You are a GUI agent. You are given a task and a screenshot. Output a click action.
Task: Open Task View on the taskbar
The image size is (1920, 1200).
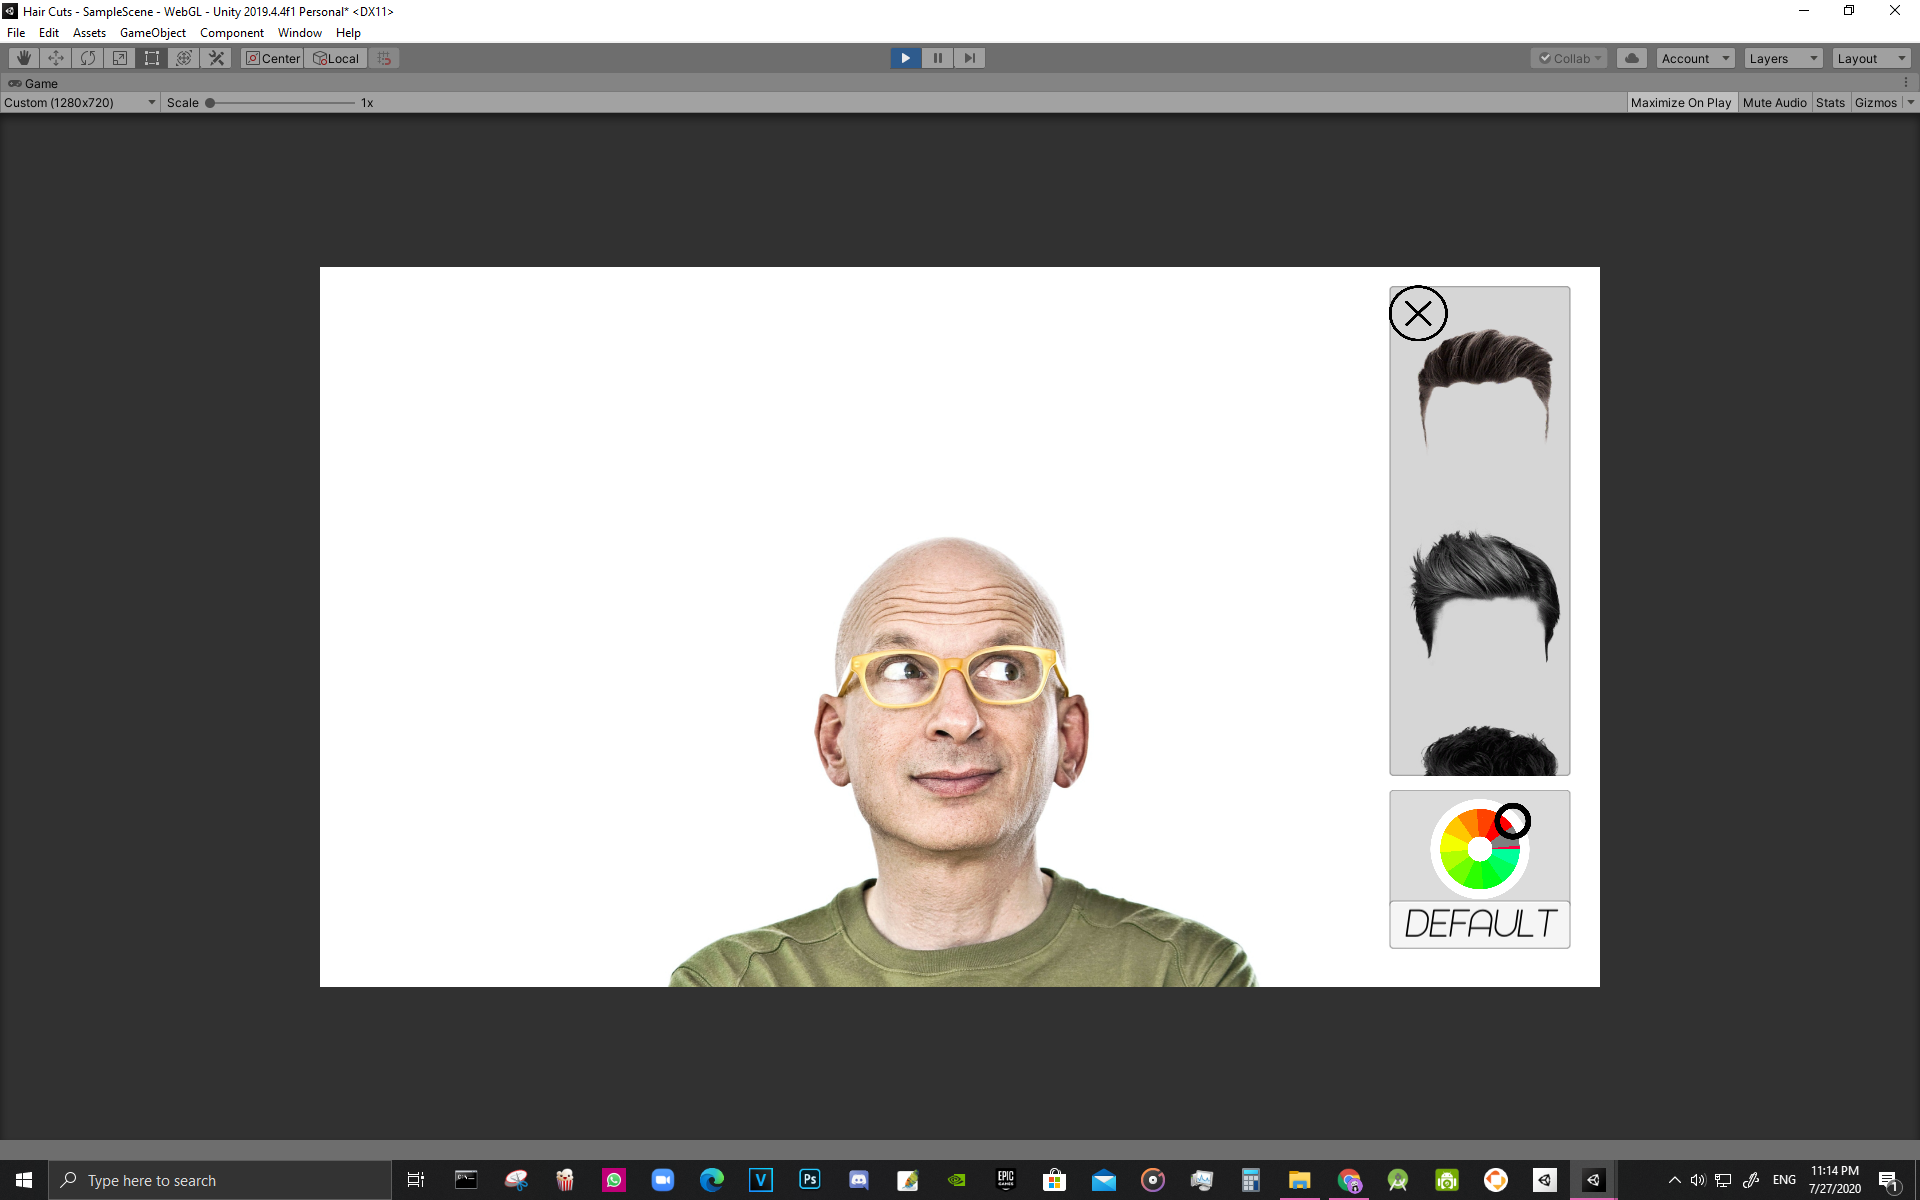tap(416, 1180)
